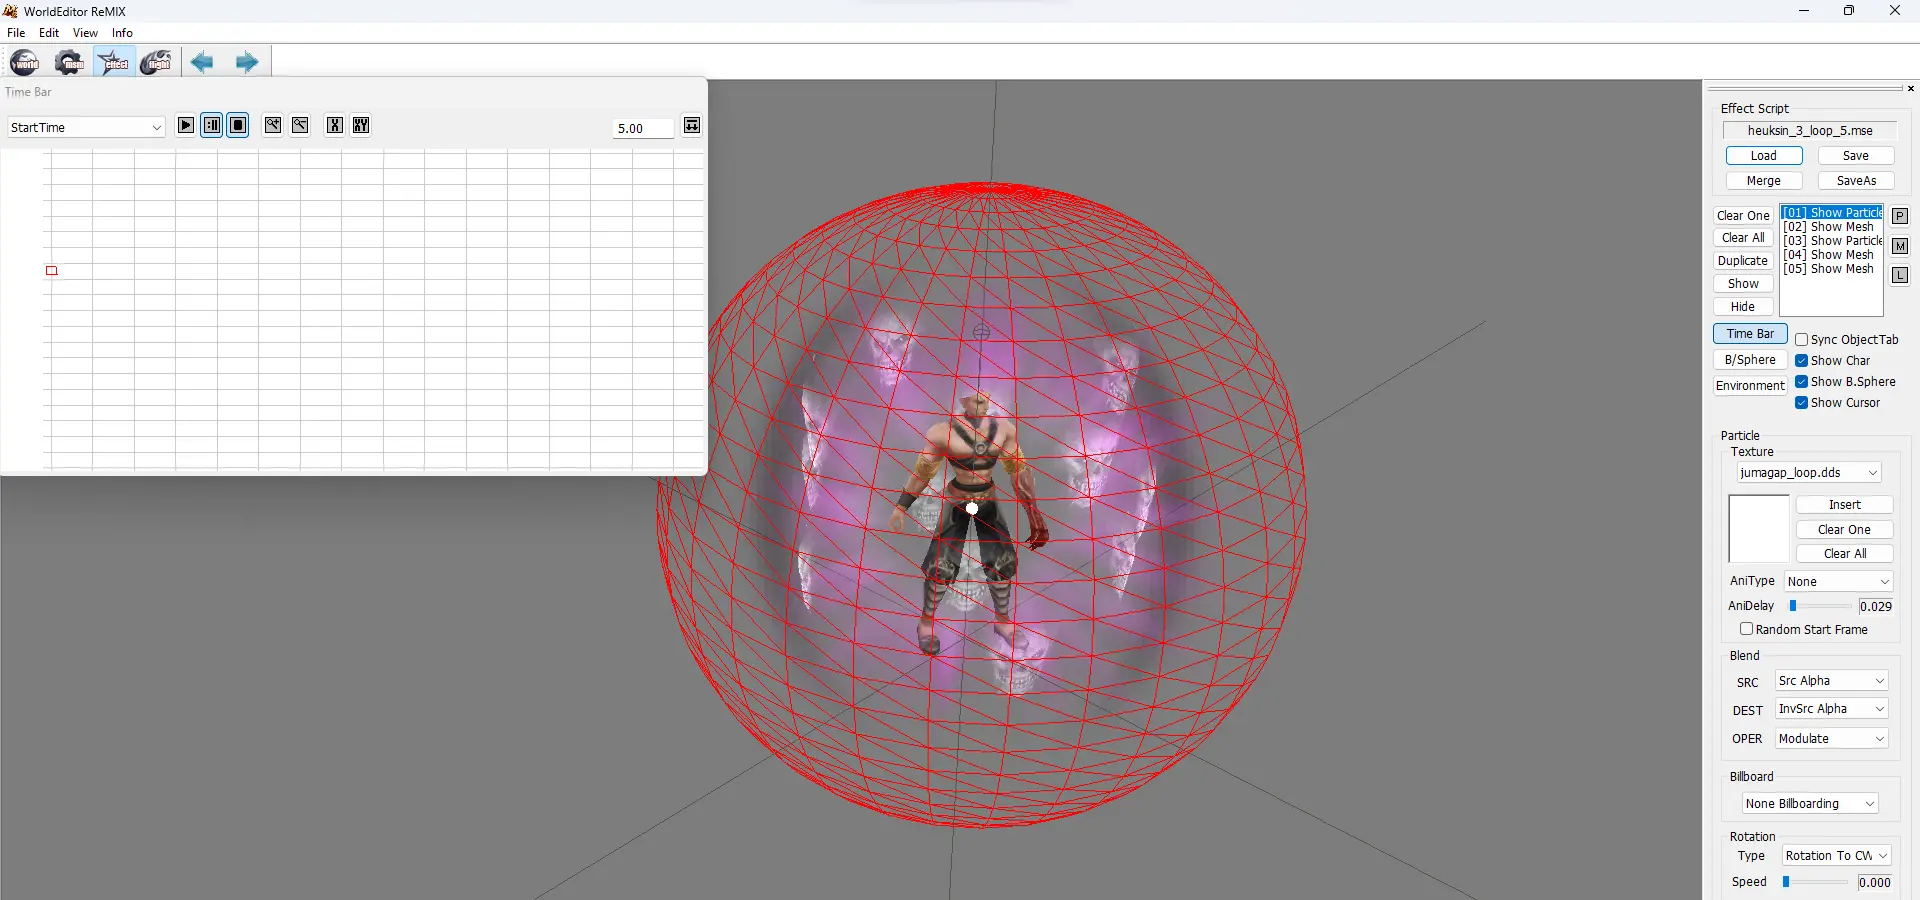Add a mesh with the M button
The height and width of the screenshot is (900, 1920).
[x=1900, y=246]
